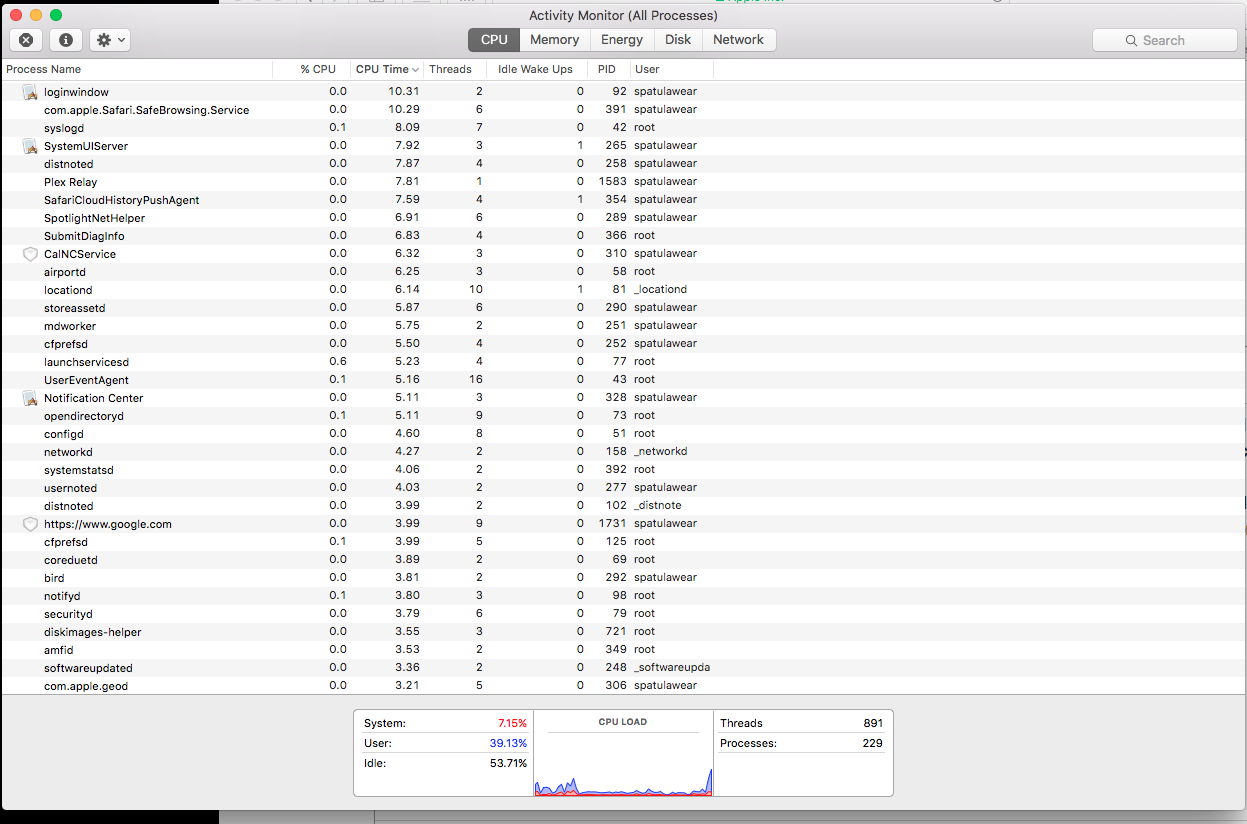Switch to the Energy tab
Image resolution: width=1247 pixels, height=824 pixels.
tap(622, 40)
